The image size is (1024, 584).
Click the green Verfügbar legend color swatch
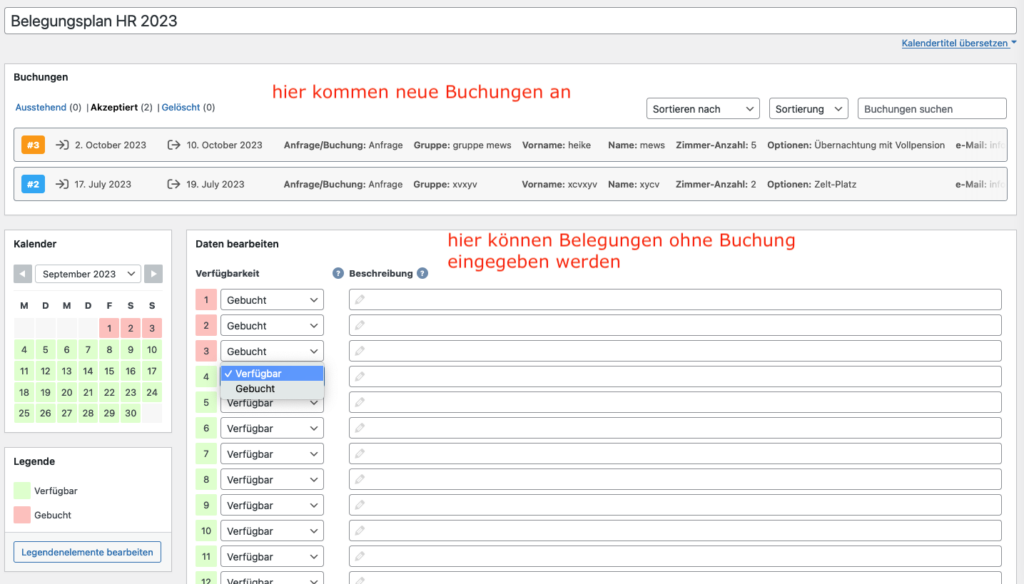pyautogui.click(x=22, y=491)
